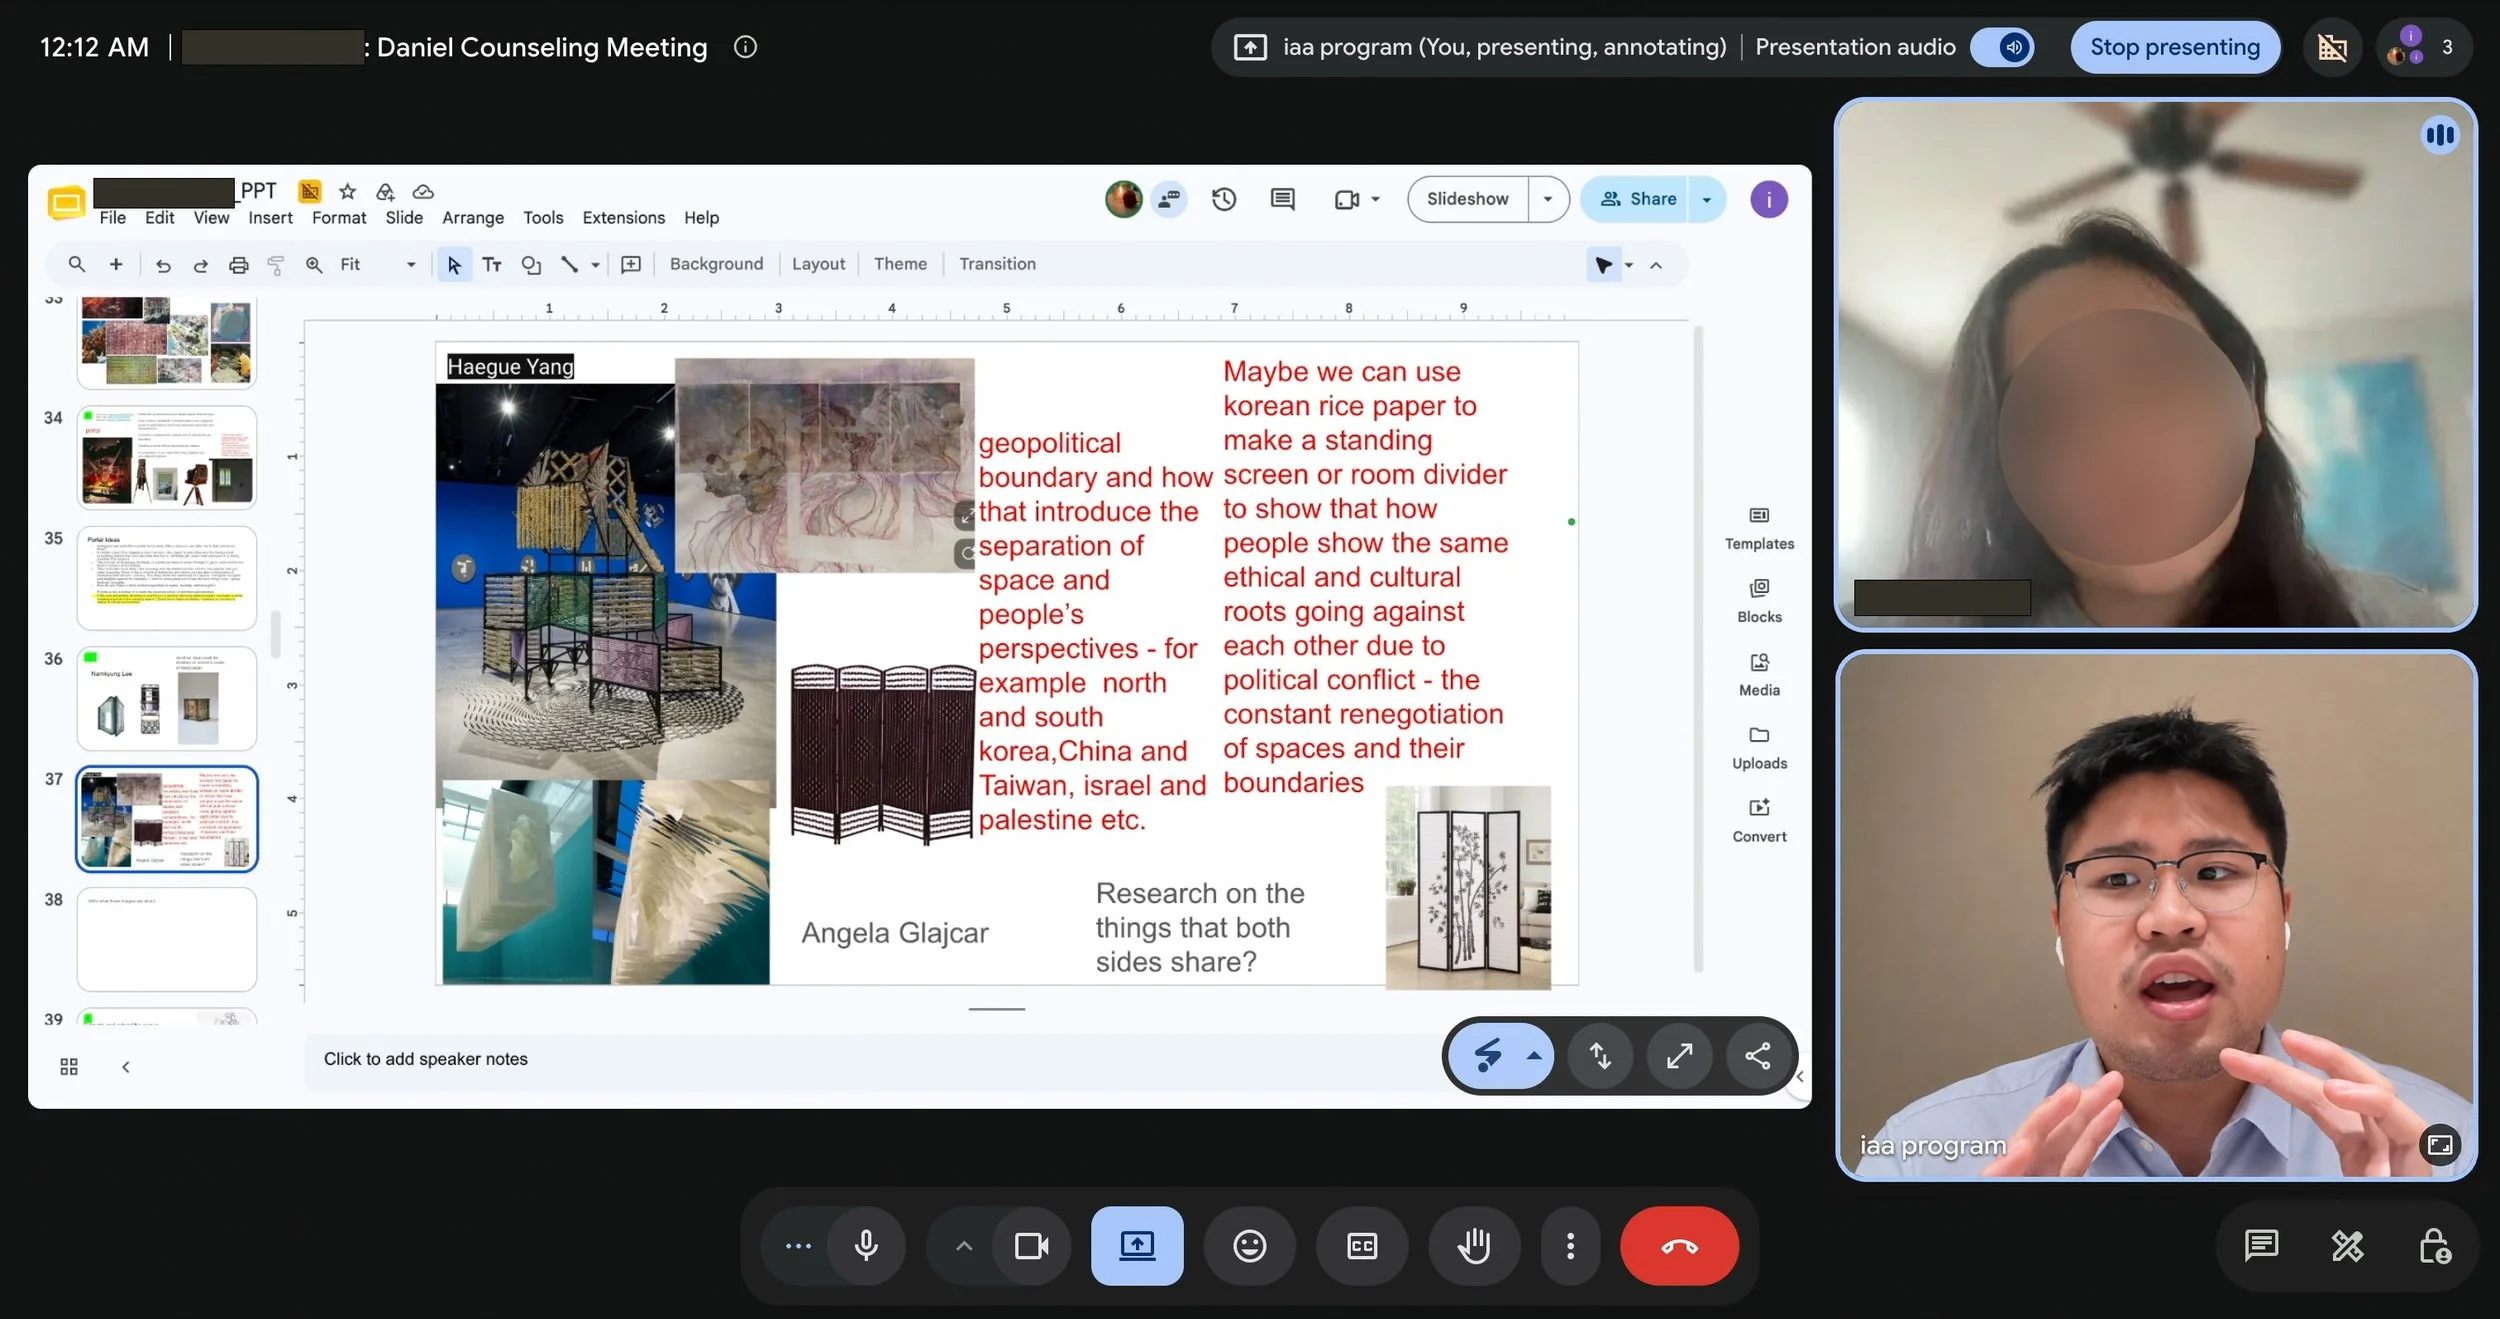Click the red leave call button
Image resolution: width=2500 pixels, height=1319 pixels.
pyautogui.click(x=1679, y=1246)
